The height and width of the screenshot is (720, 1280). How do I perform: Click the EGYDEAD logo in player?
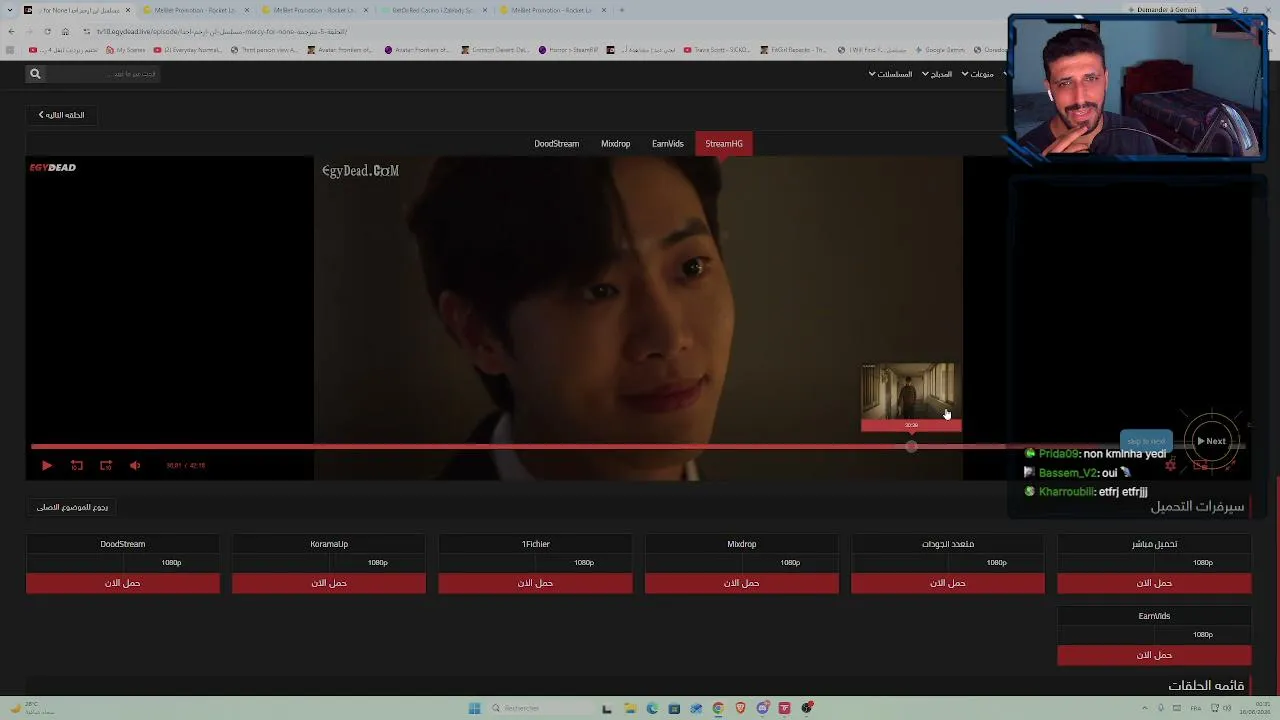(52, 168)
